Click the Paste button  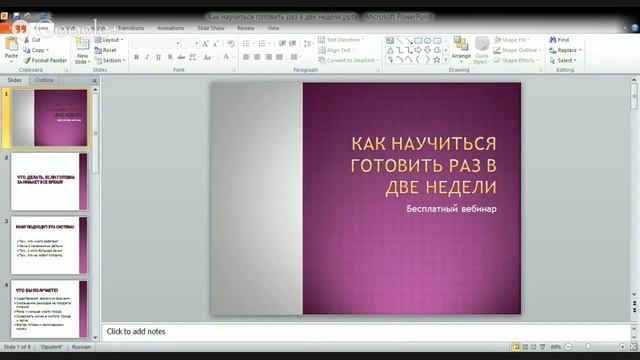point(11,49)
